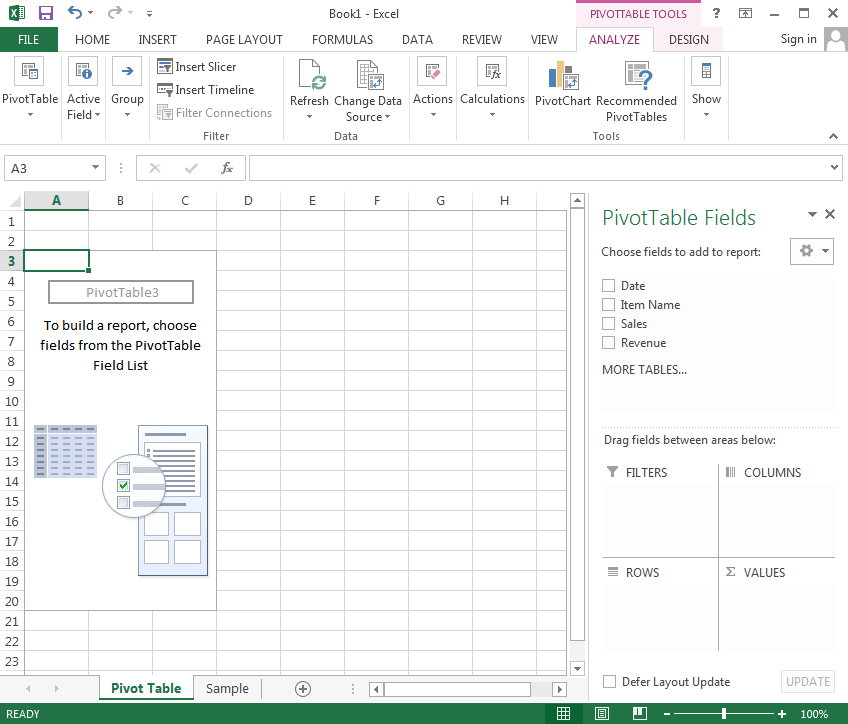Click the vertical scrollbar down arrow

click(x=577, y=668)
